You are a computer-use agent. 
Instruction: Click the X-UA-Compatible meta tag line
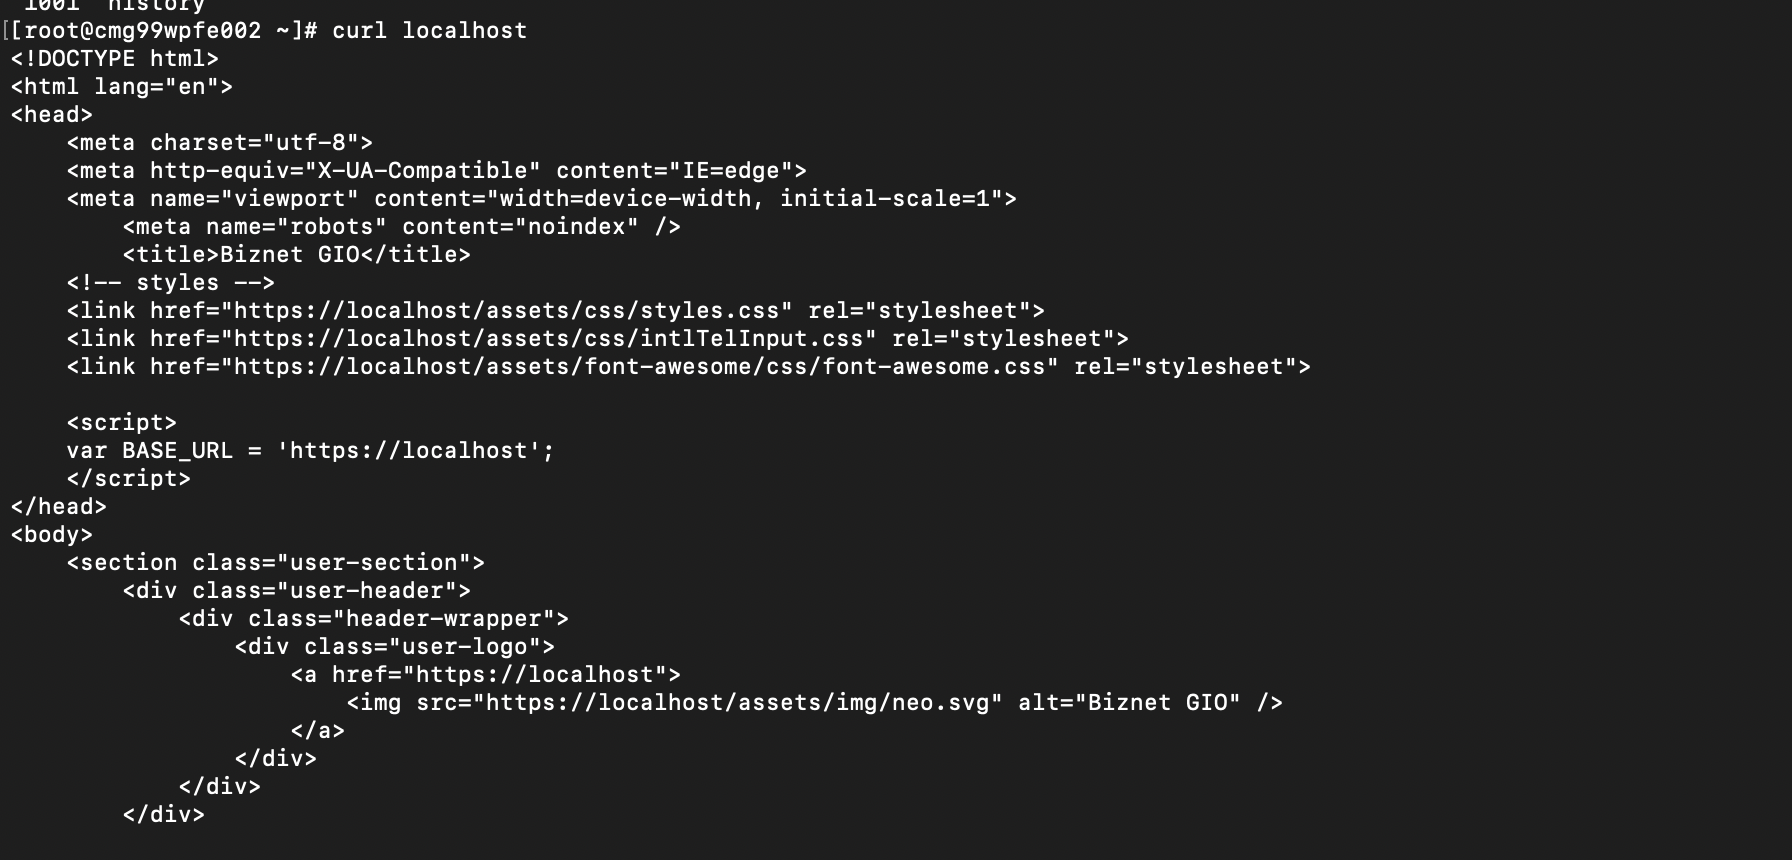[436, 171]
